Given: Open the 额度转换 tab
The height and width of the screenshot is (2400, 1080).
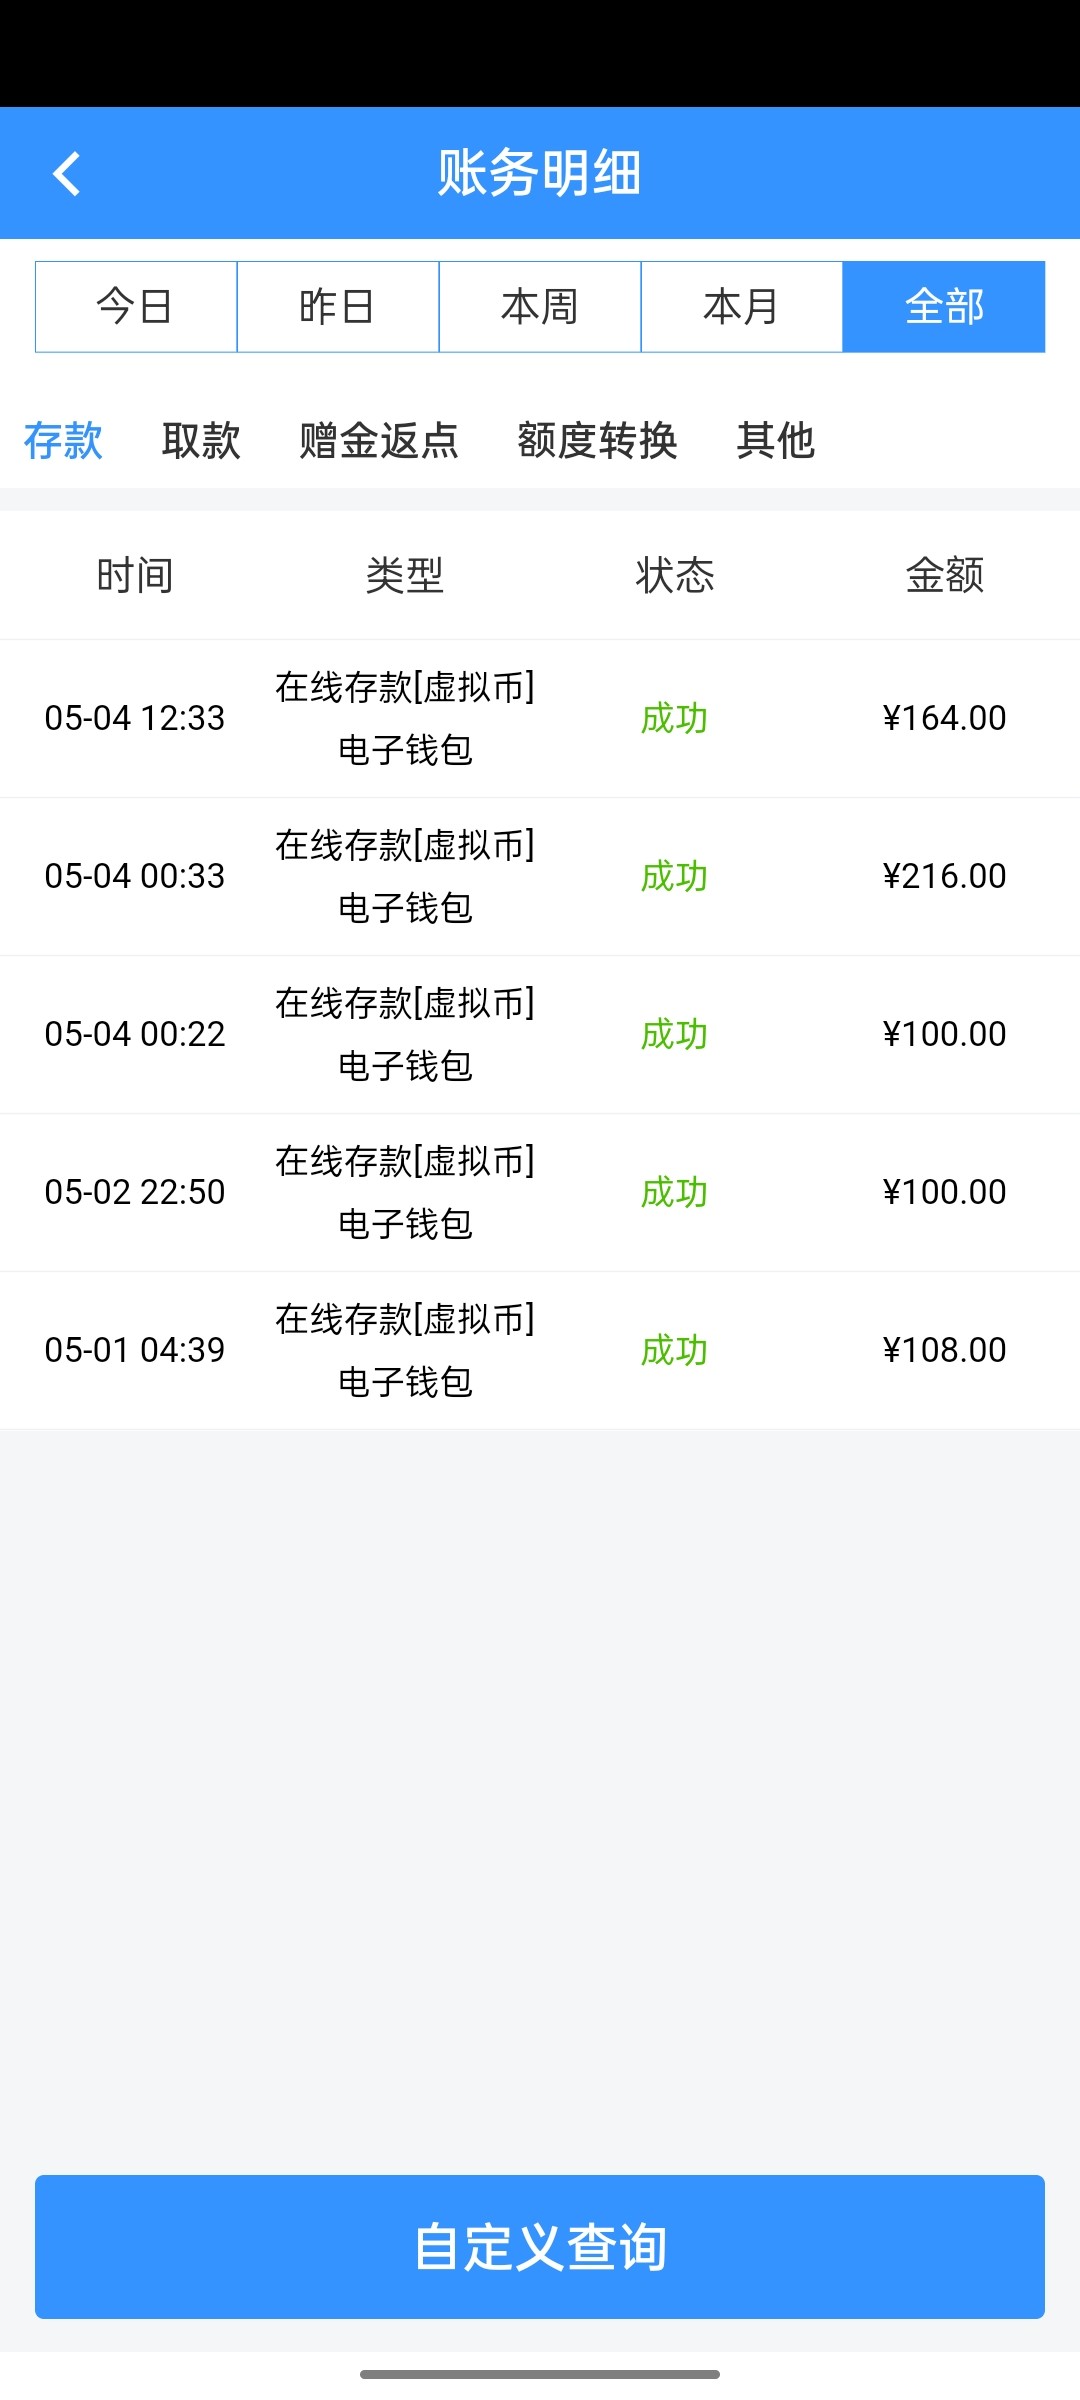Looking at the screenshot, I should pyautogui.click(x=597, y=441).
